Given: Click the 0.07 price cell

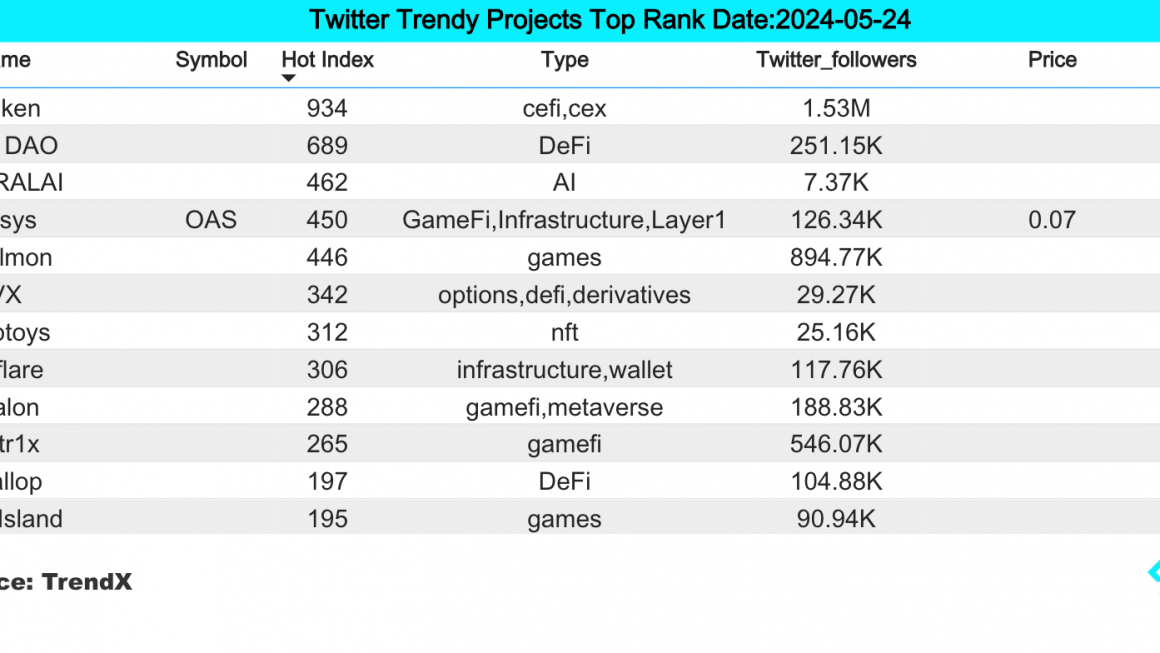Looking at the screenshot, I should 1052,220.
